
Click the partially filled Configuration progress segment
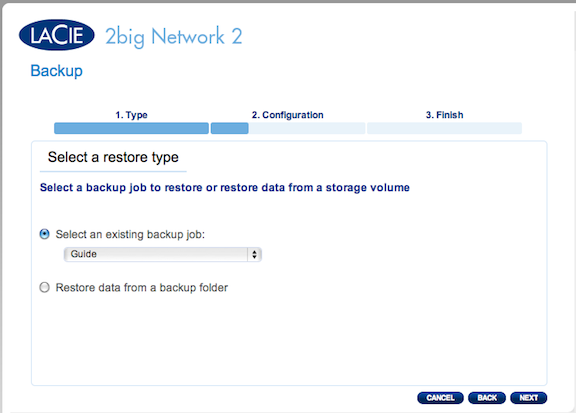[288, 128]
